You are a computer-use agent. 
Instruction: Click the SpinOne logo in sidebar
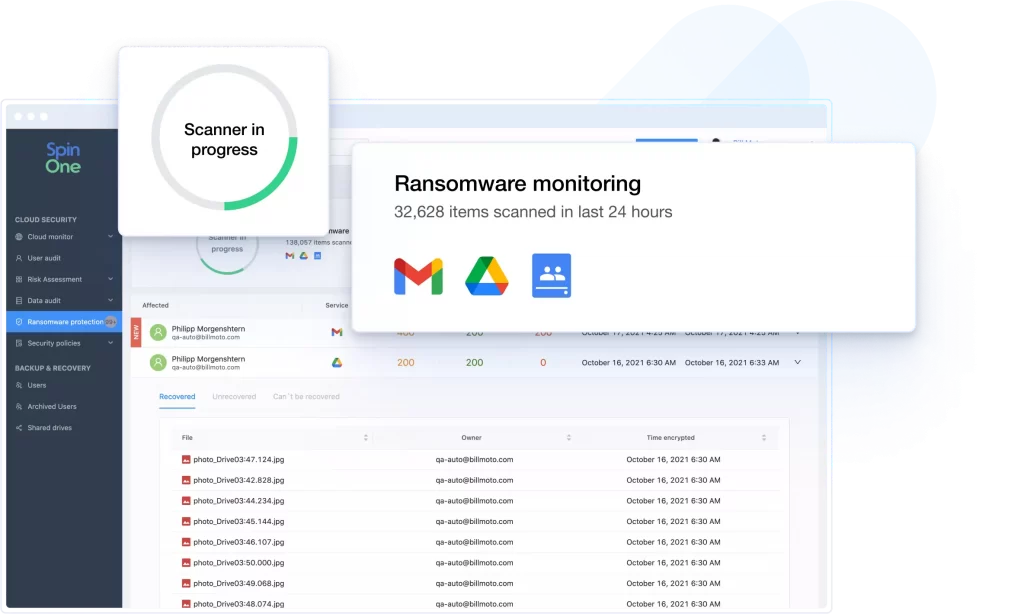click(63, 159)
